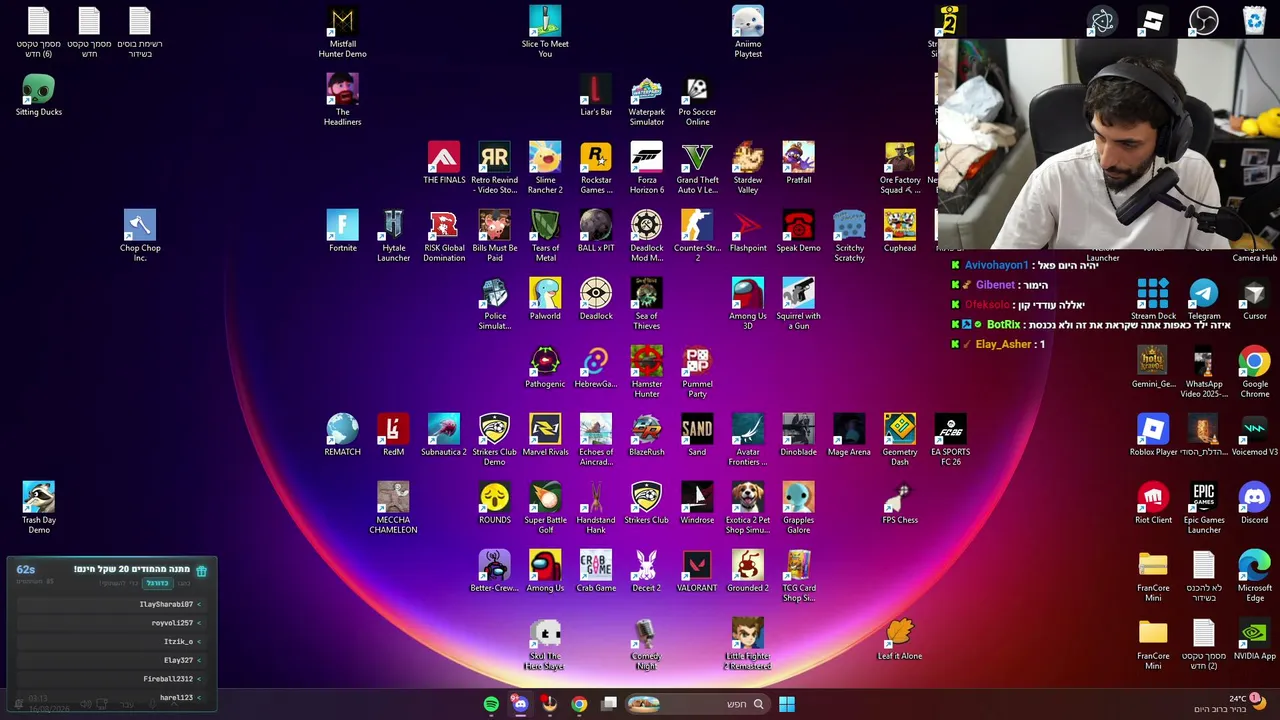Screen dimensions: 1280x720
Task: Select the Pro Soccer Online icon
Action: click(x=697, y=100)
